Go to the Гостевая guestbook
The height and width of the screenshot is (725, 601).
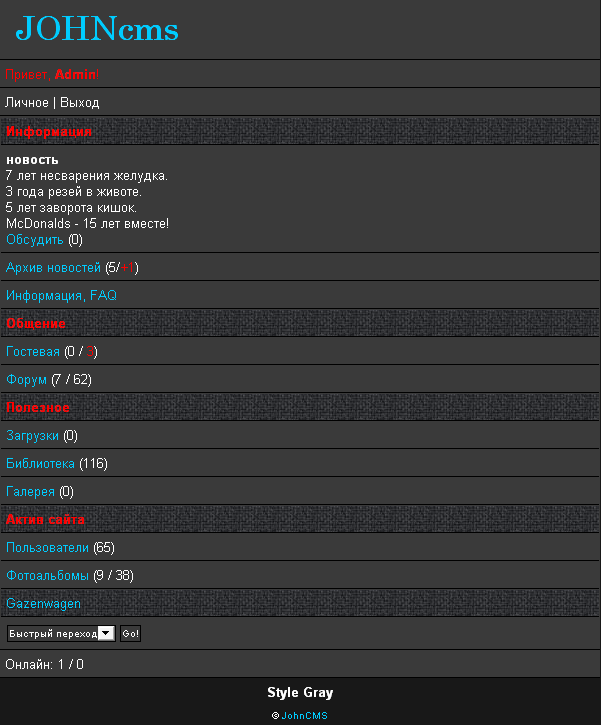coord(33,352)
